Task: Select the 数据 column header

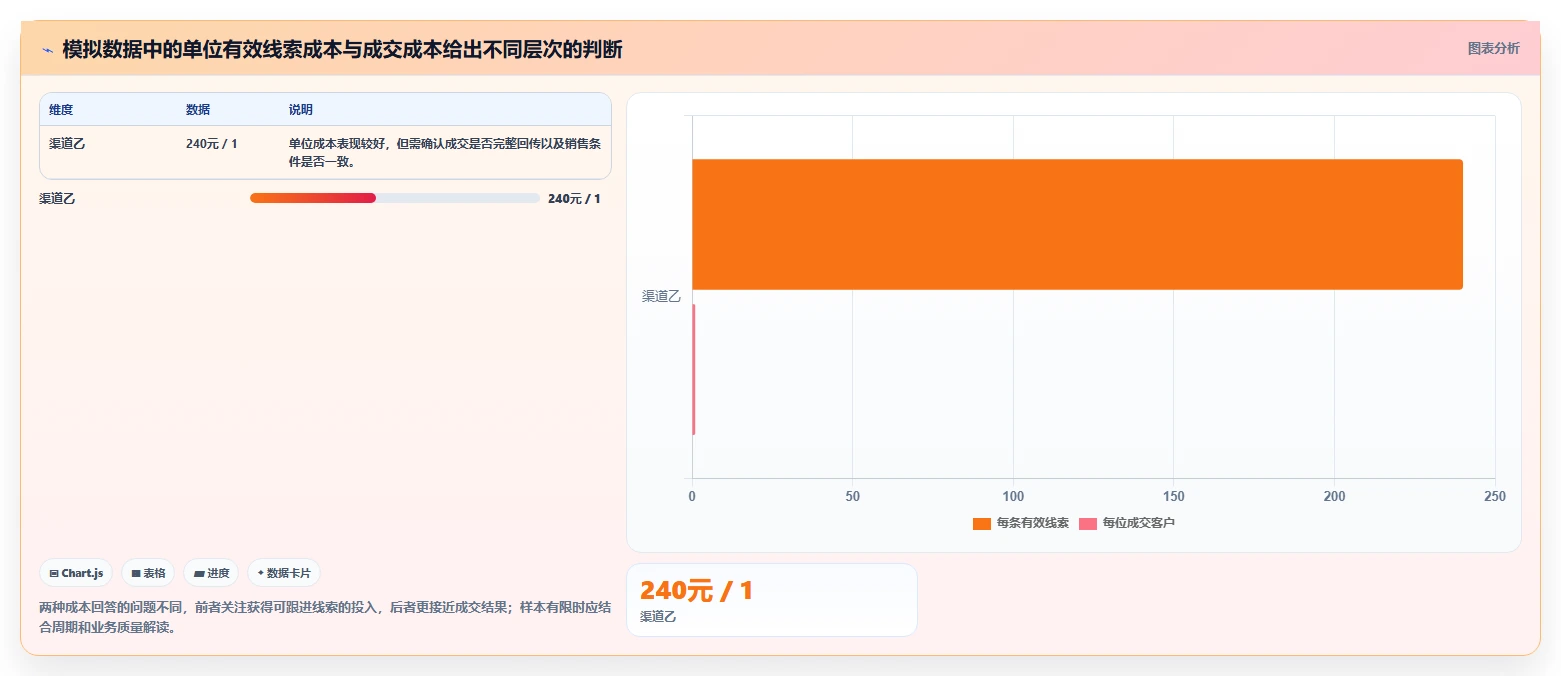Action: coord(198,109)
